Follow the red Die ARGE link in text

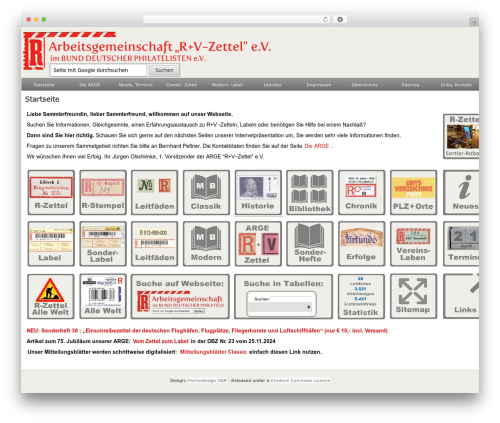pyautogui.click(x=317, y=146)
